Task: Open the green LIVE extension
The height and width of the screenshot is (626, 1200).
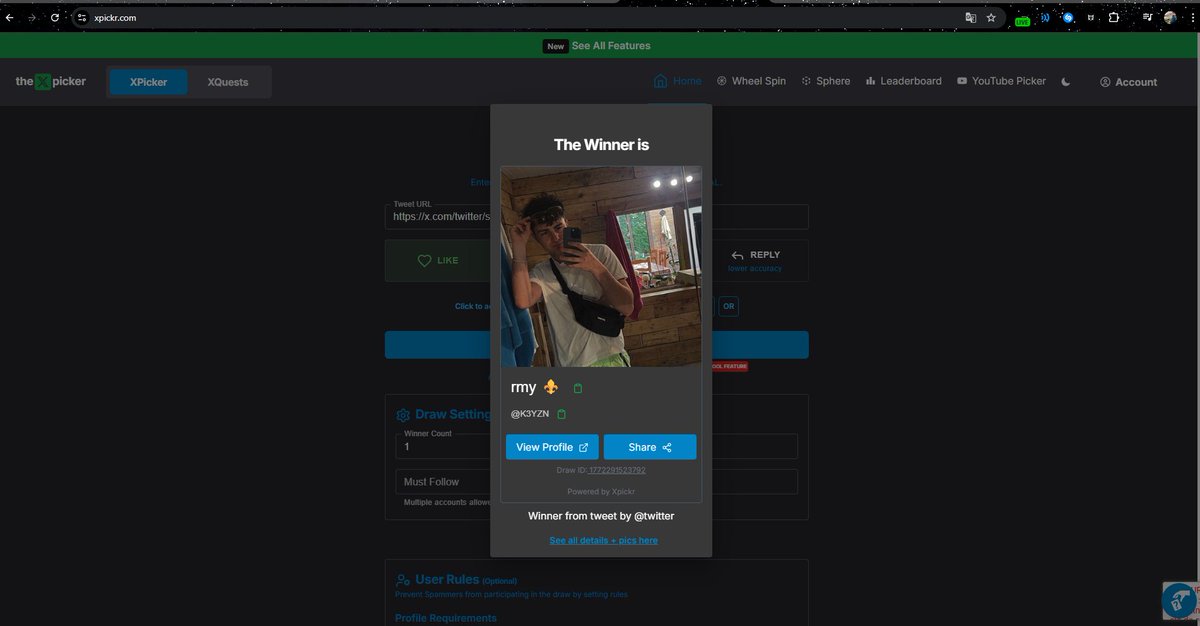Action: tap(1022, 19)
